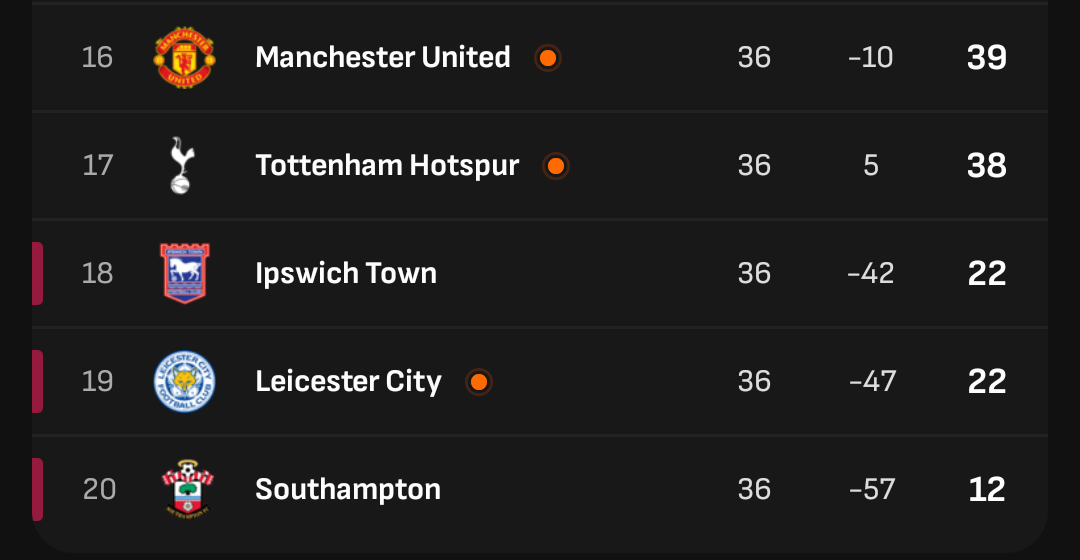1080x560 pixels.
Task: Click Southampton's -57 goal difference
Action: (872, 489)
